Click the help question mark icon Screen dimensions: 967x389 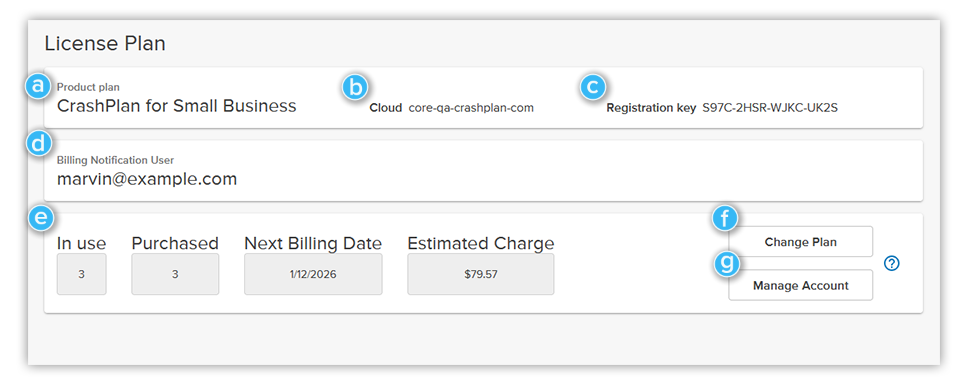(x=892, y=263)
